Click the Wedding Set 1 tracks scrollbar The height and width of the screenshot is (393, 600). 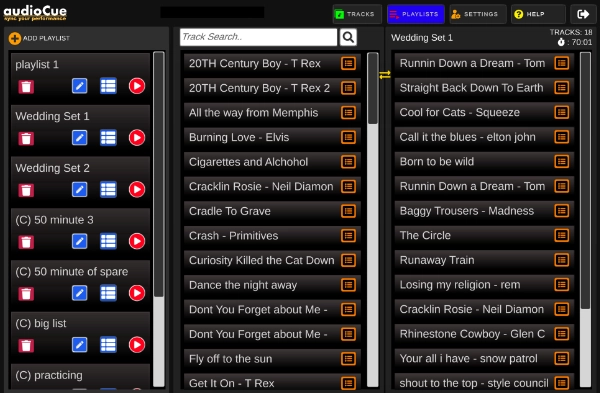[585, 181]
